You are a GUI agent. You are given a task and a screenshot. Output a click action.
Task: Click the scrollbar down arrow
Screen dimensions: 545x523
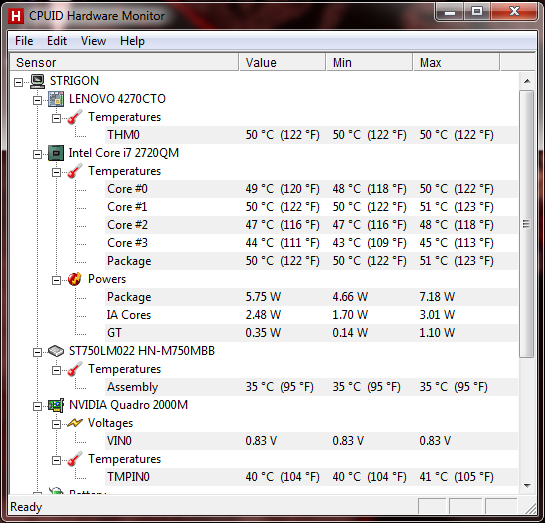click(527, 485)
